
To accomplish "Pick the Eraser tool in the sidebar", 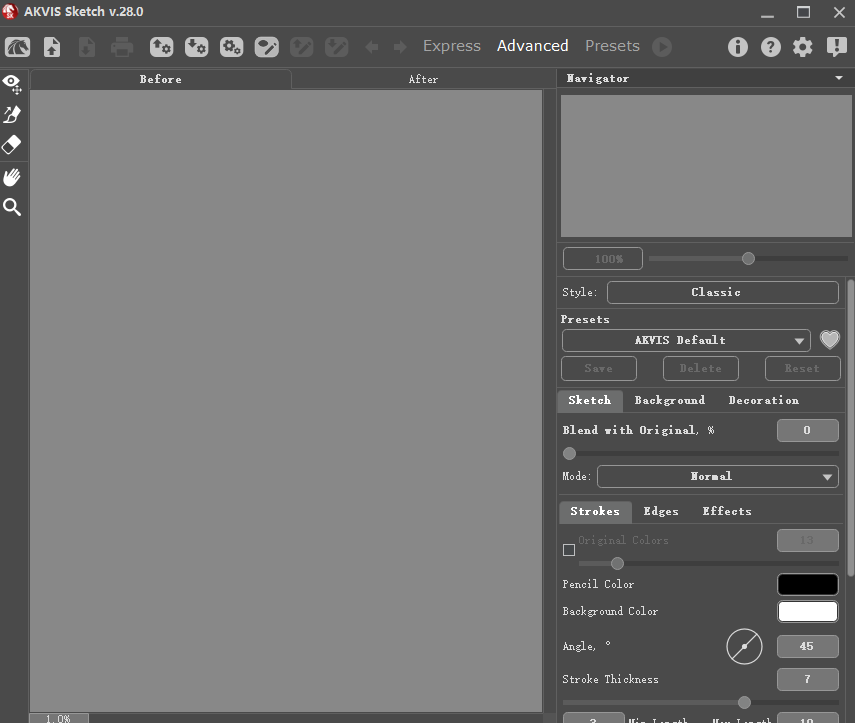I will (12, 145).
